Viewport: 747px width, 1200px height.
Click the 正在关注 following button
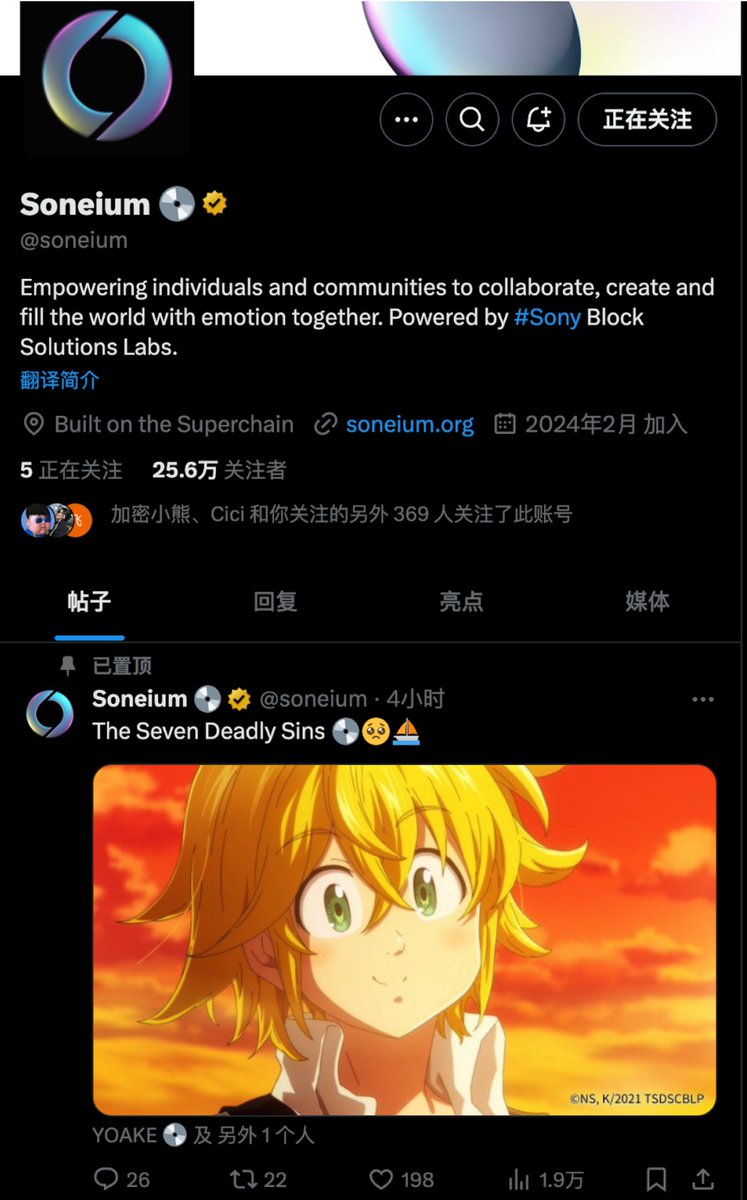(647, 120)
